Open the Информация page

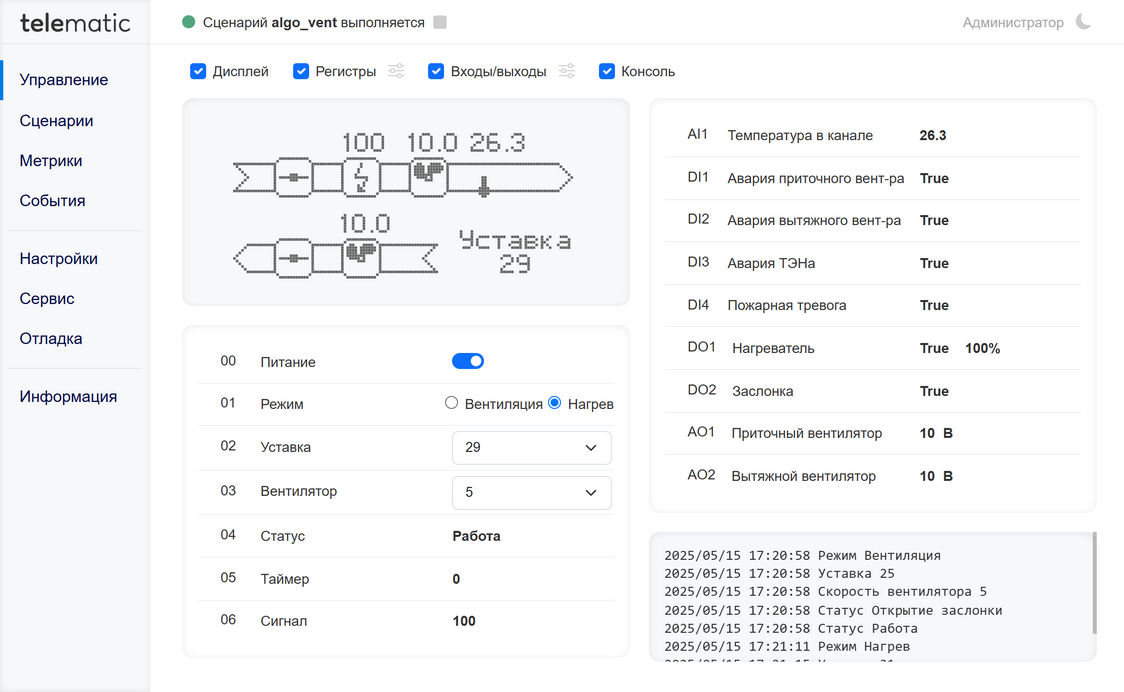coord(68,397)
